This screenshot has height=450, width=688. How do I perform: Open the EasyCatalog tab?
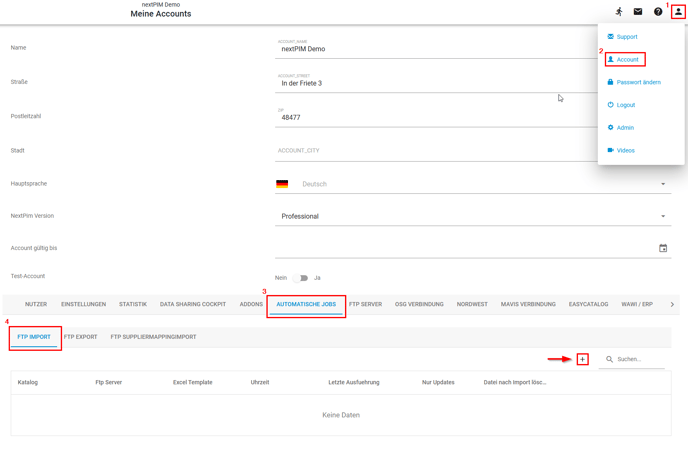point(588,304)
